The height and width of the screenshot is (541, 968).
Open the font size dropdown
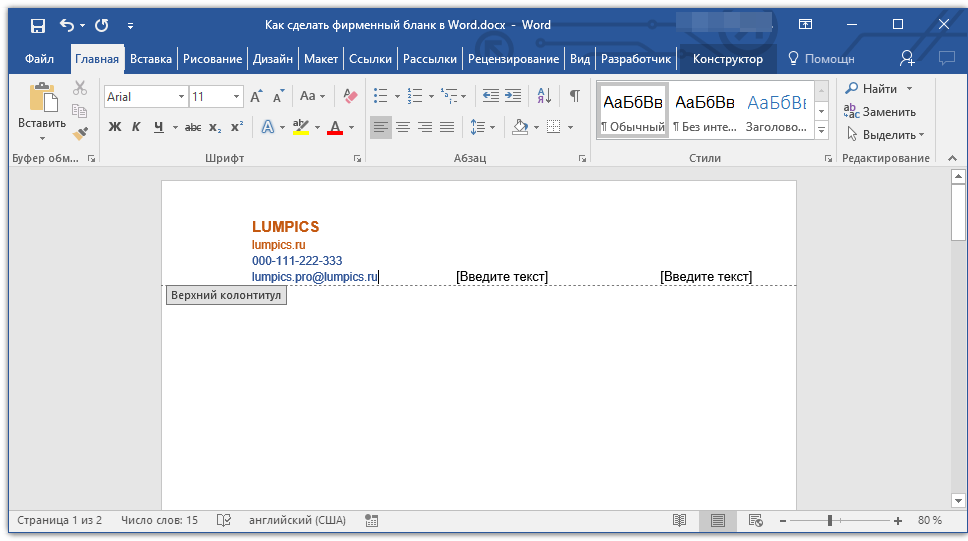pos(237,97)
